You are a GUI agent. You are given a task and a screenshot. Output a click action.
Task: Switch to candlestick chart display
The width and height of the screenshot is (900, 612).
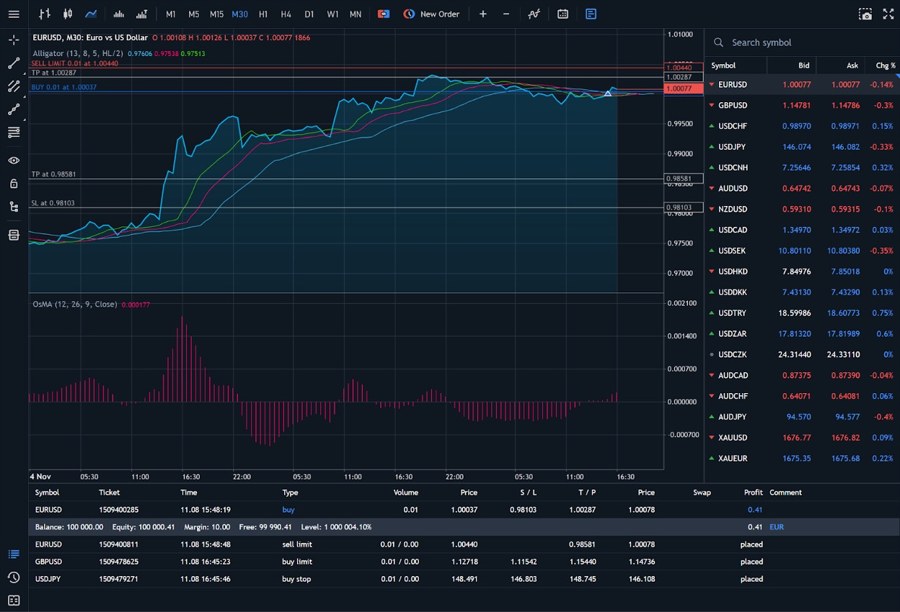click(x=67, y=15)
